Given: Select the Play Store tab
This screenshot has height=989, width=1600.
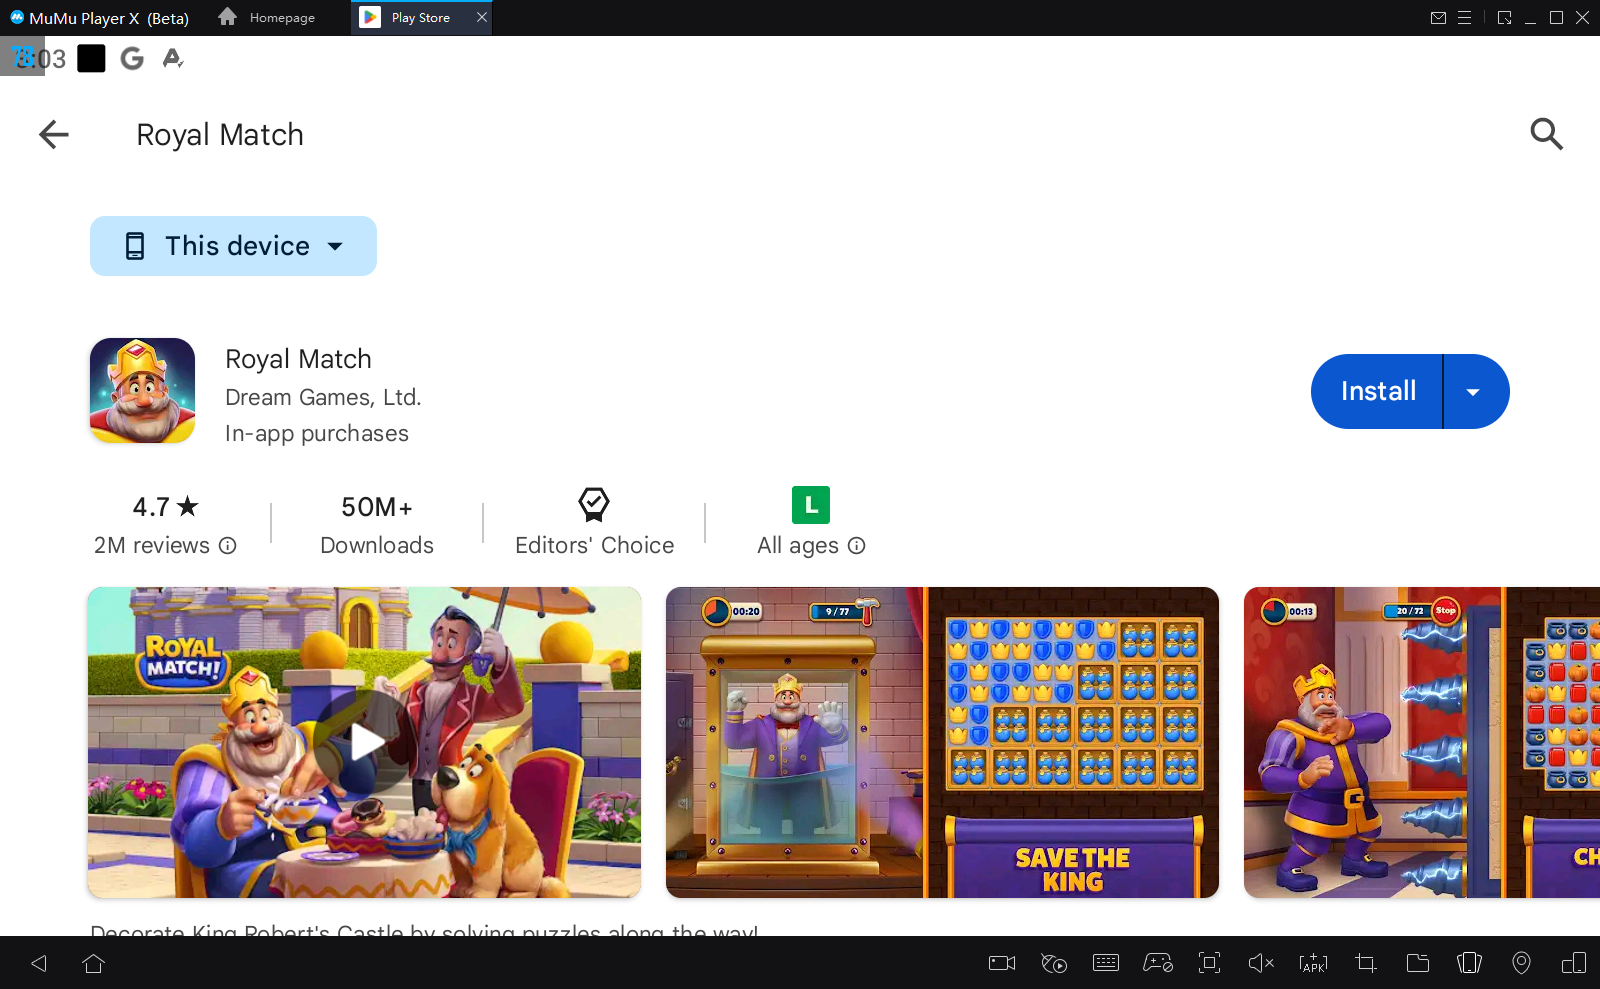Looking at the screenshot, I should pos(420,18).
